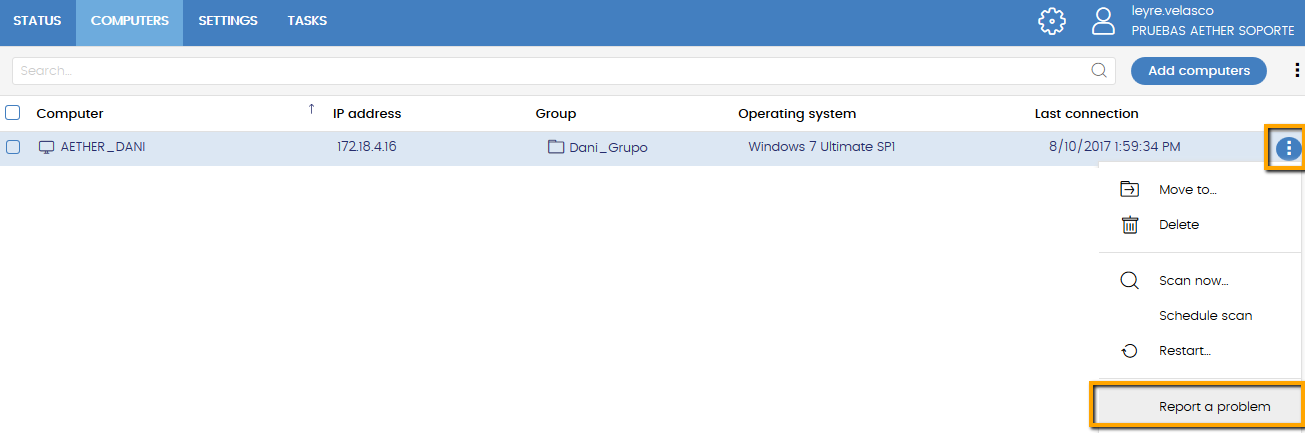Viewport: 1305px width, 433px height.
Task: Sort by Operating system column header
Action: click(797, 114)
